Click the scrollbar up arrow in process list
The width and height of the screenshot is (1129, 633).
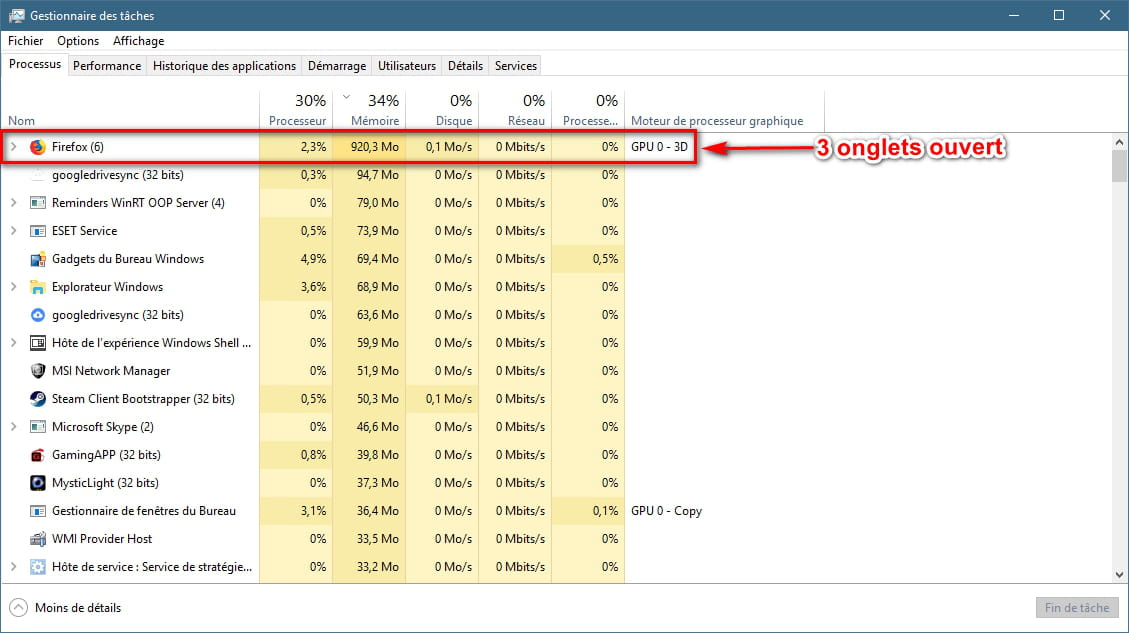click(1119, 142)
